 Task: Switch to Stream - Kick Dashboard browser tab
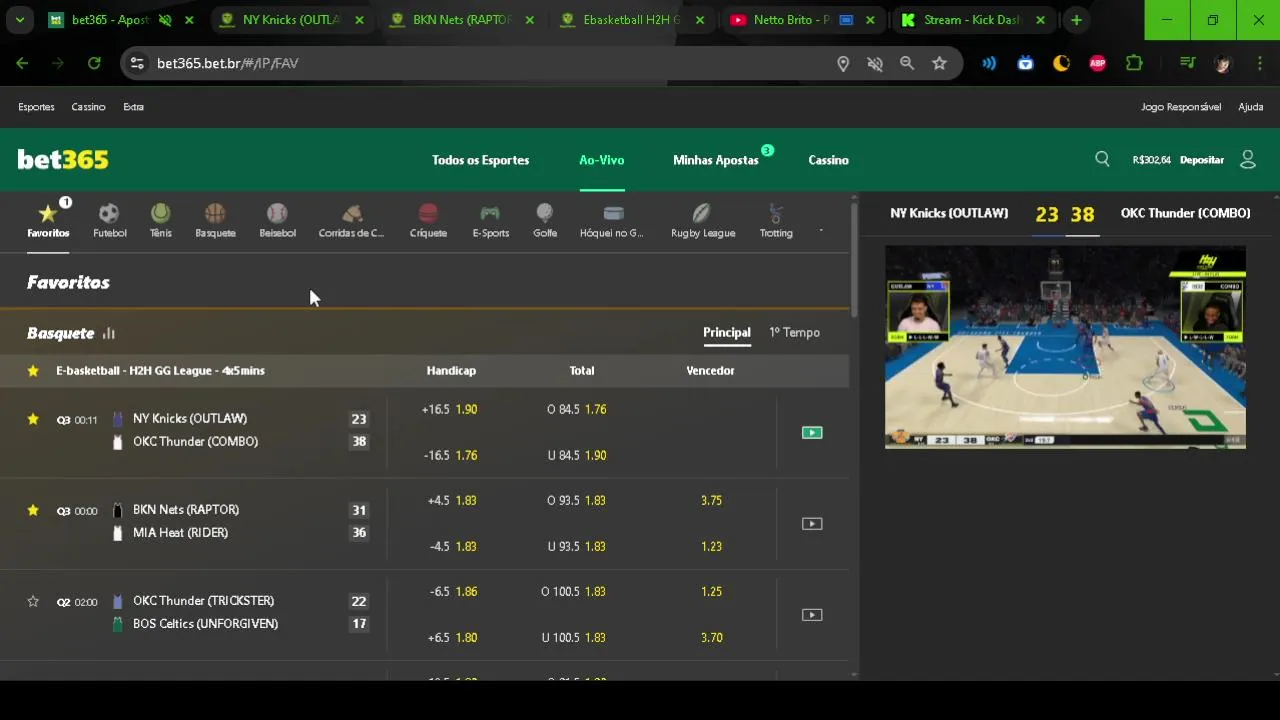[970, 20]
